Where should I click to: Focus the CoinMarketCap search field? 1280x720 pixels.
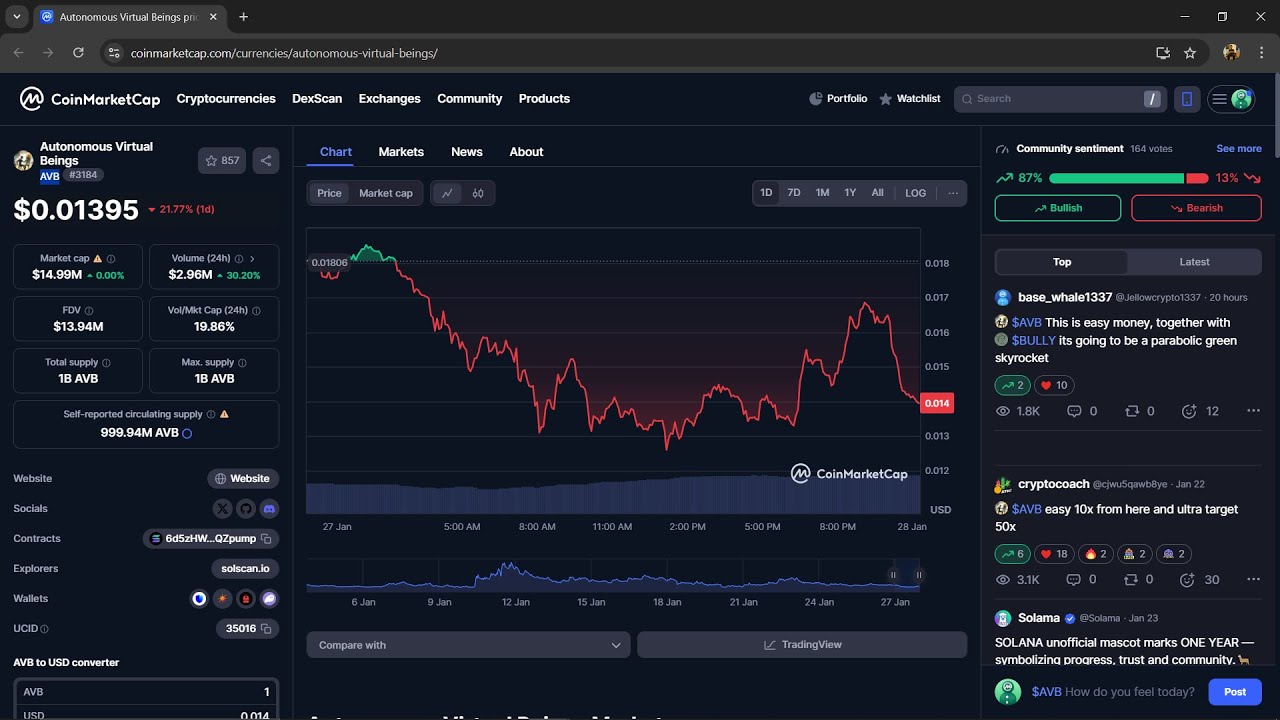point(1060,99)
